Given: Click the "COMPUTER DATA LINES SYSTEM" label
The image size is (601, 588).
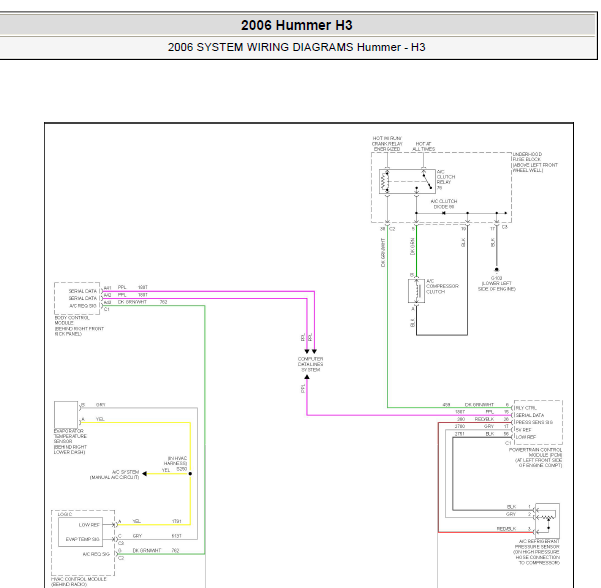Looking at the screenshot, I should (310, 365).
